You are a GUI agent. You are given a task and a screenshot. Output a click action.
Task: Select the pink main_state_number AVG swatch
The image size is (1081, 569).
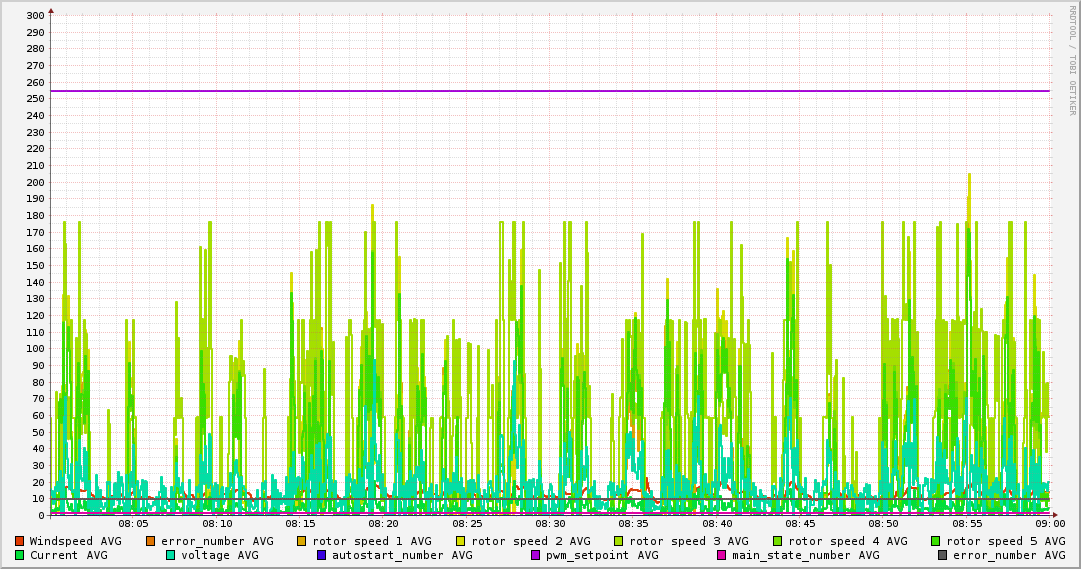point(722,555)
